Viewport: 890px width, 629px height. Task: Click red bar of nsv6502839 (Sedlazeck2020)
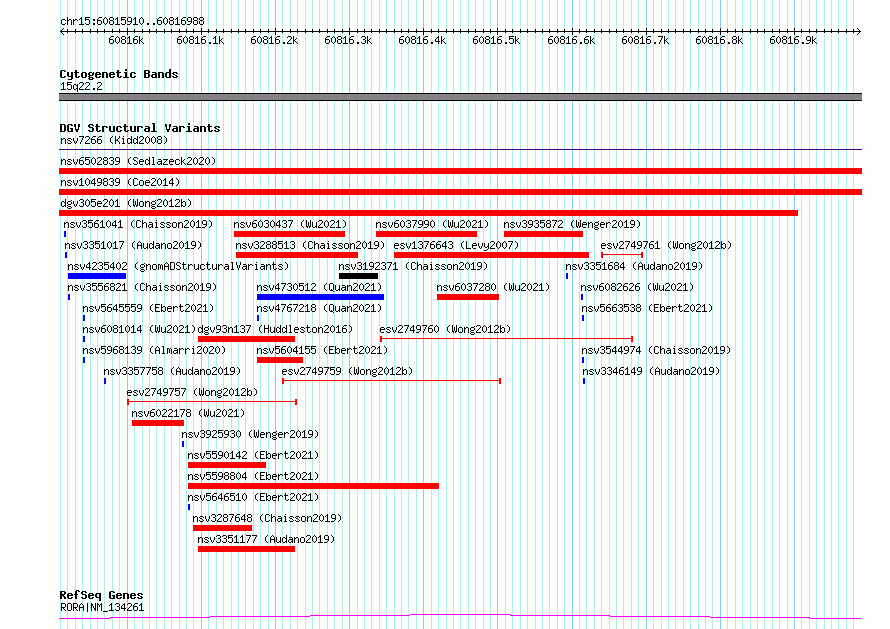pyautogui.click(x=460, y=171)
